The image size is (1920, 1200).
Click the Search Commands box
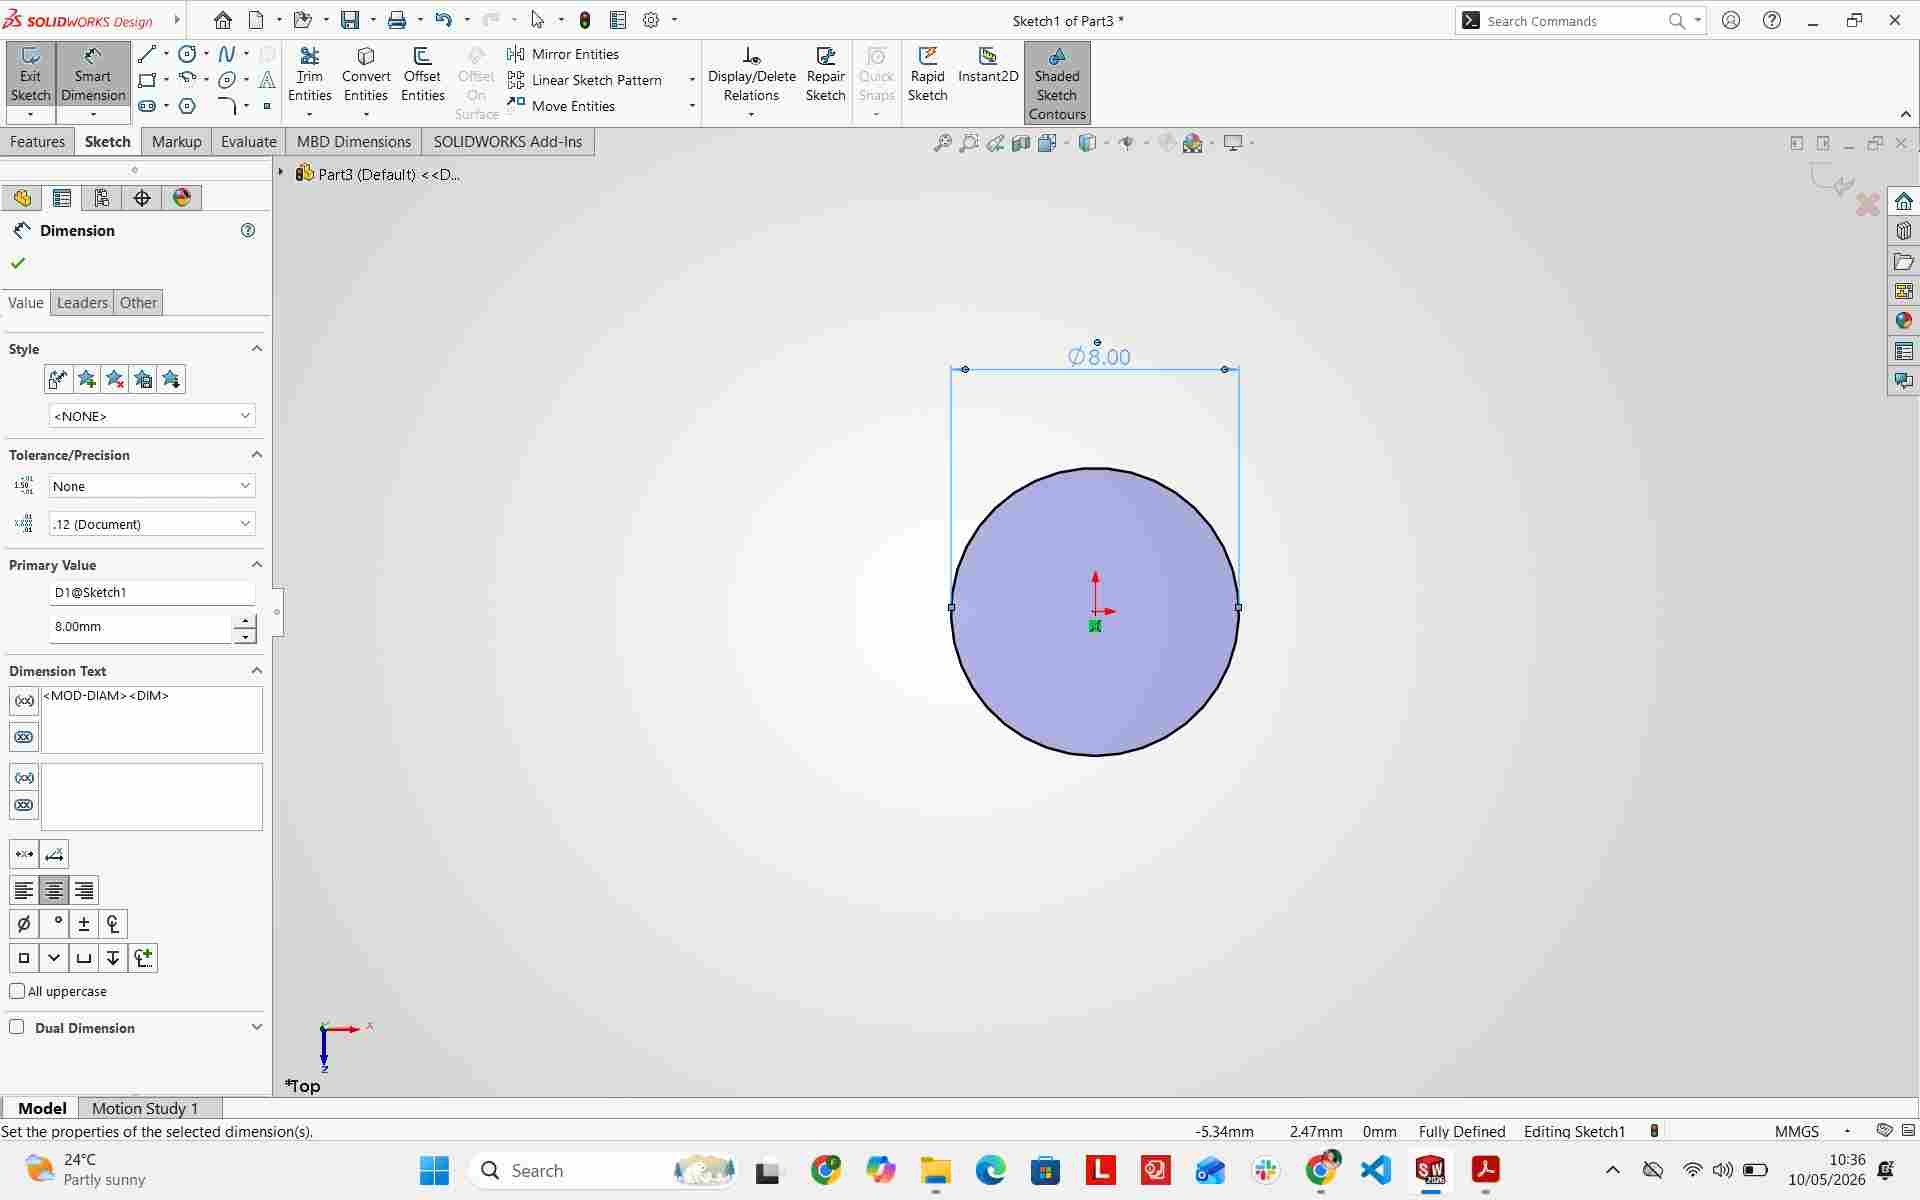(x=1570, y=21)
